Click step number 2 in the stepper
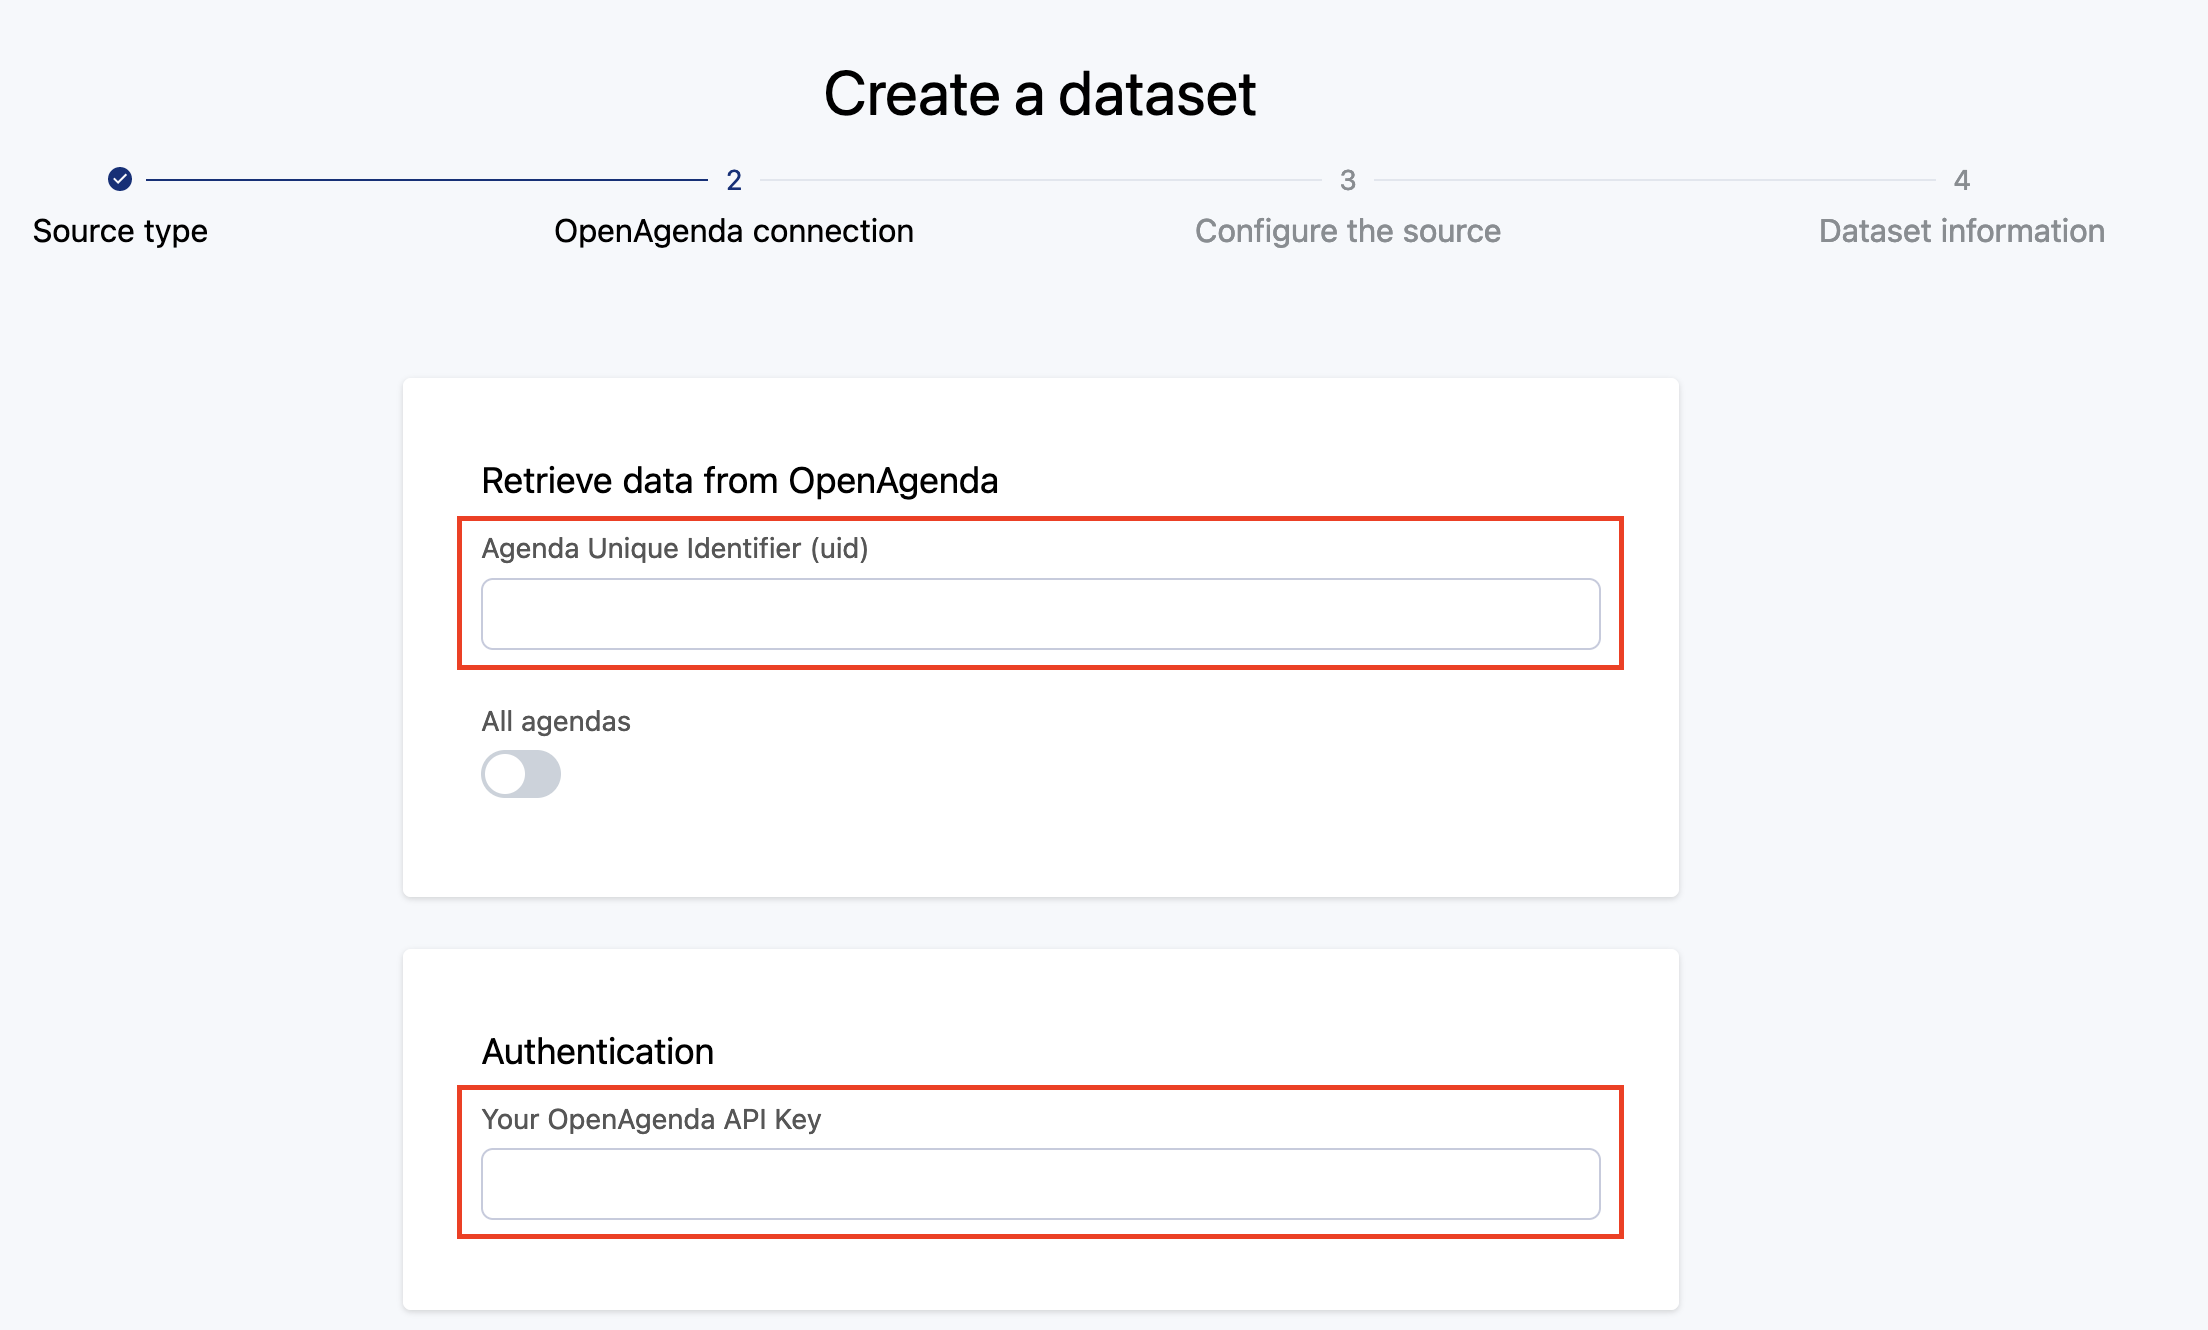The height and width of the screenshot is (1330, 2208). pyautogui.click(x=734, y=180)
